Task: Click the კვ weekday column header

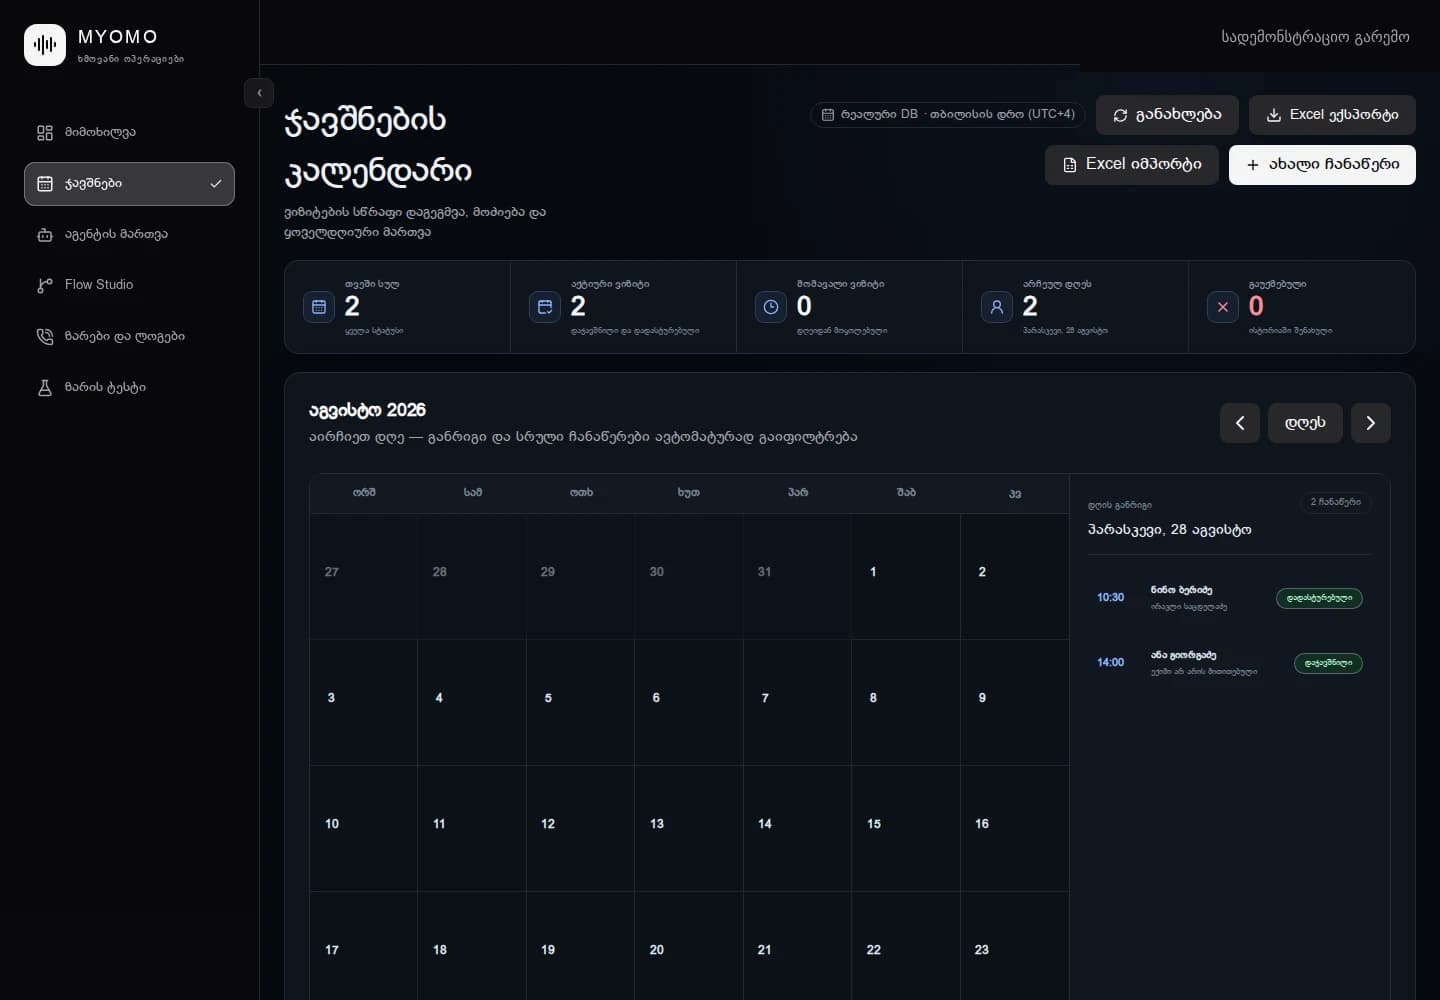Action: click(x=1015, y=494)
